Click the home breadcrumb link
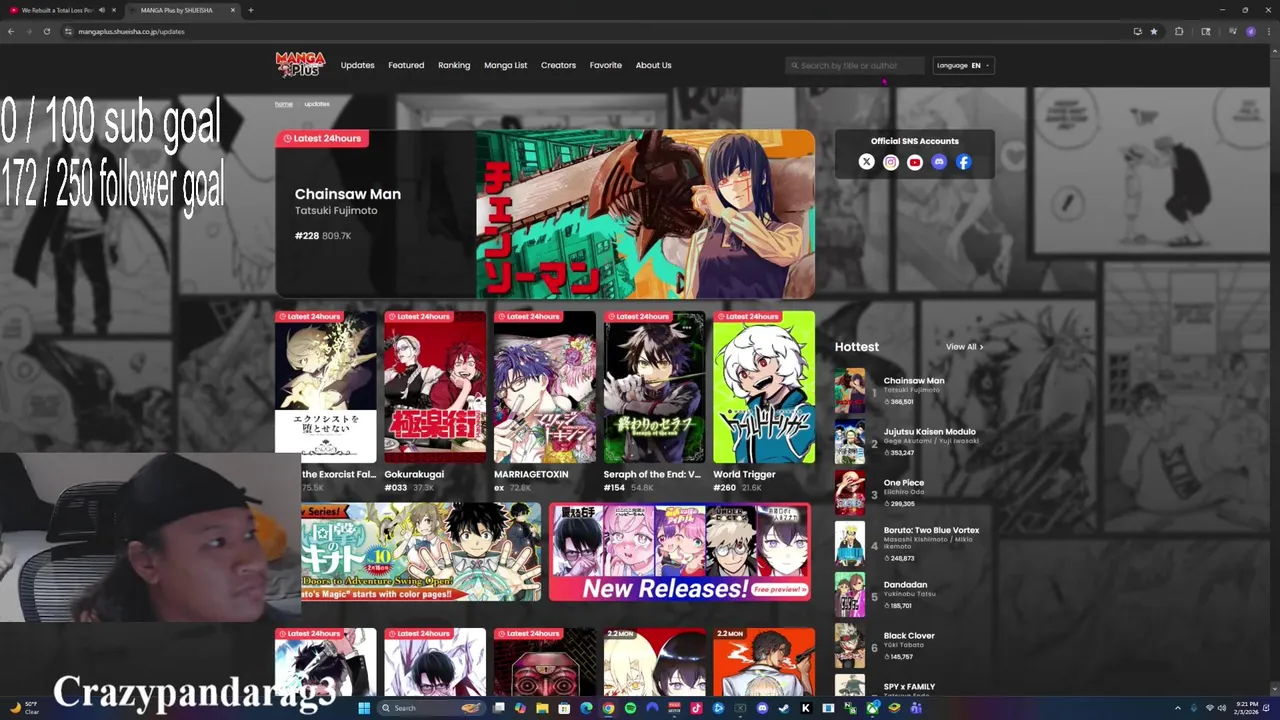Image resolution: width=1280 pixels, height=720 pixels. (284, 104)
